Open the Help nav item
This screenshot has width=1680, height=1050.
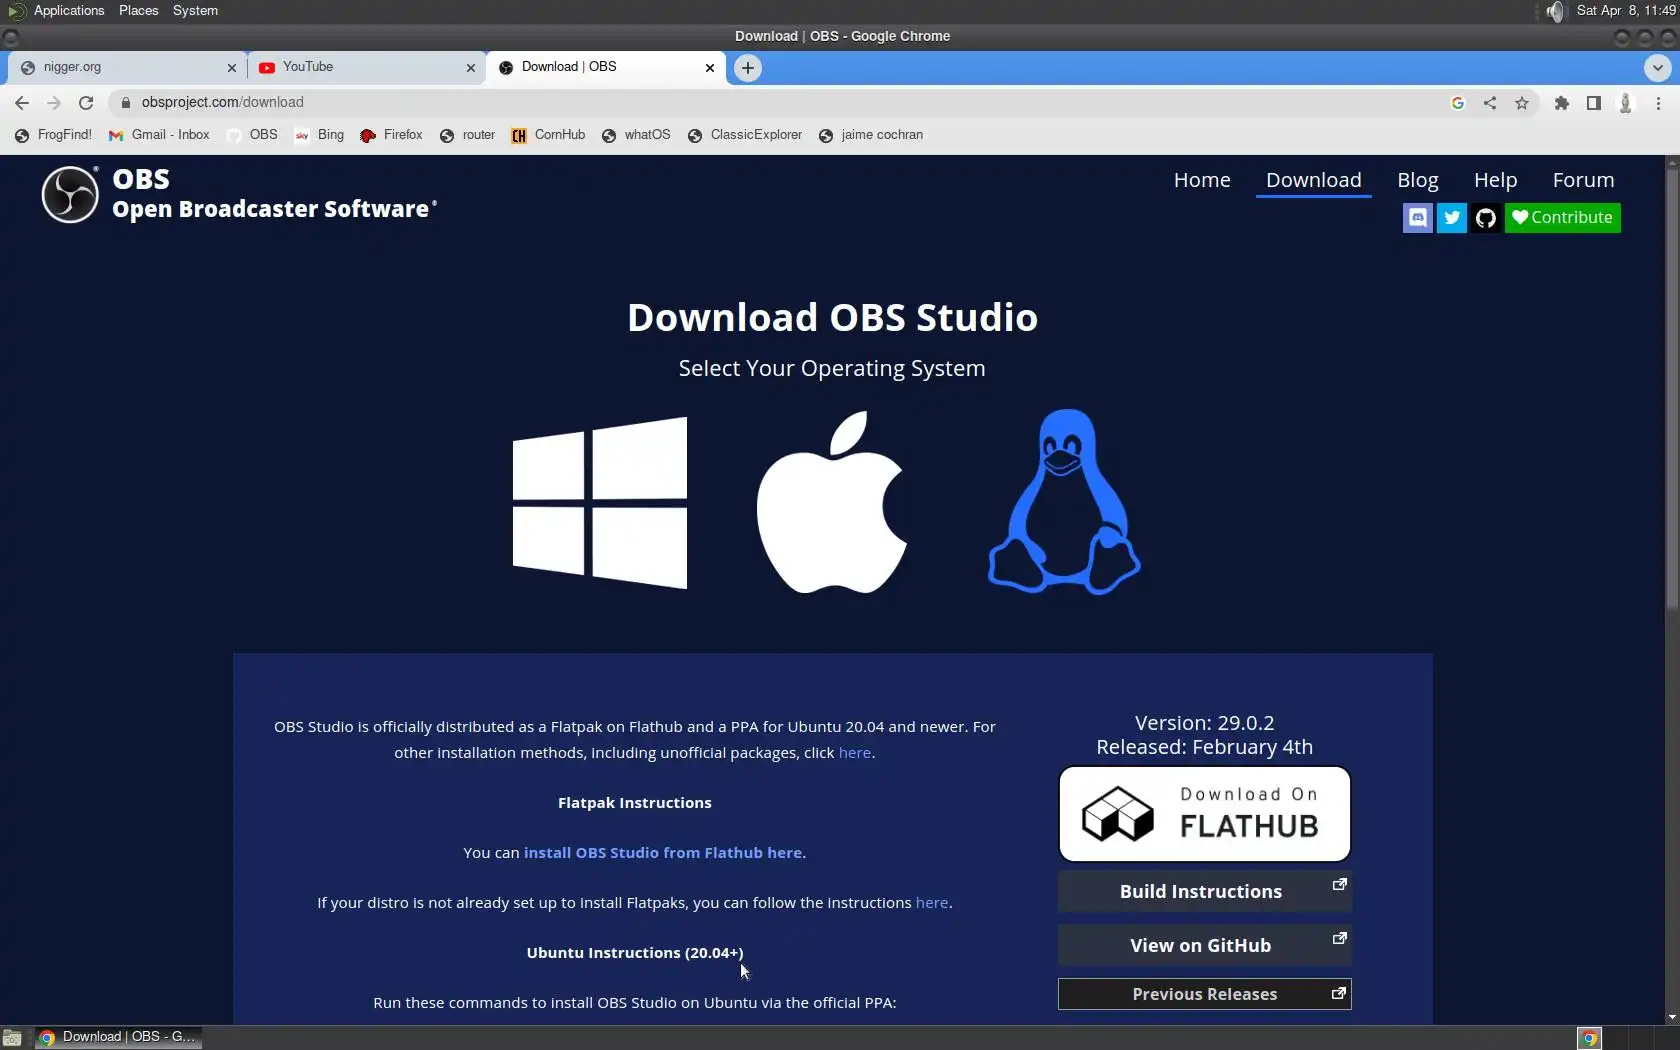pyautogui.click(x=1495, y=180)
